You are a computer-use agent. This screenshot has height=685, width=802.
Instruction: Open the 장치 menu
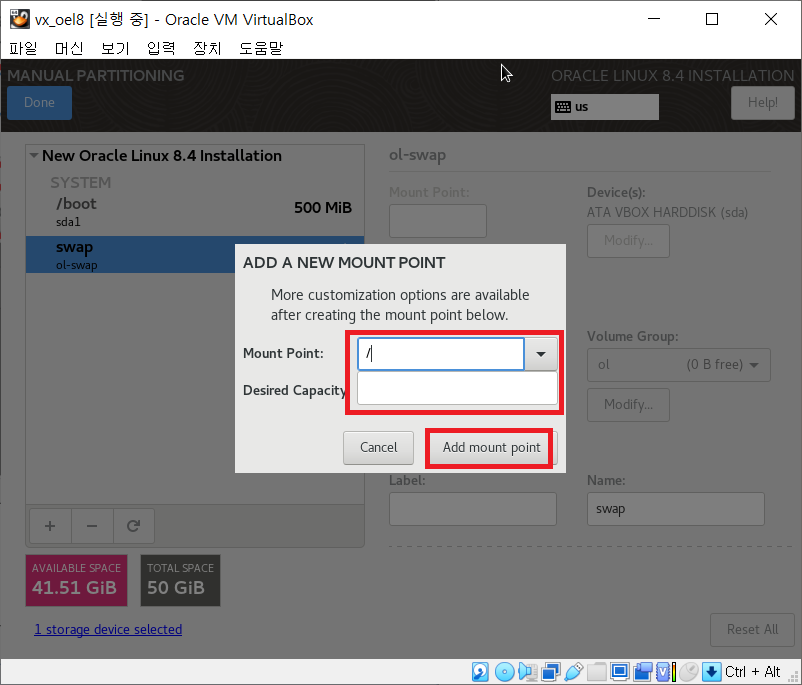(207, 48)
